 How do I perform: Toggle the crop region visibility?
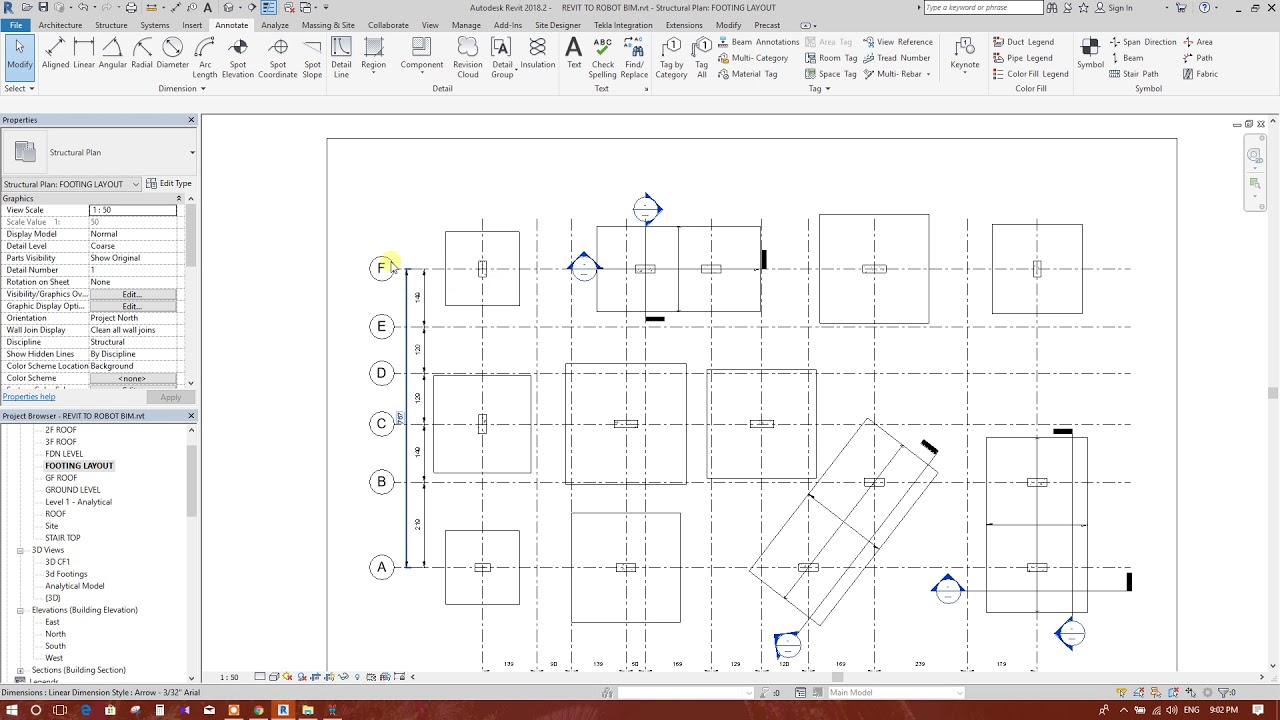328,677
